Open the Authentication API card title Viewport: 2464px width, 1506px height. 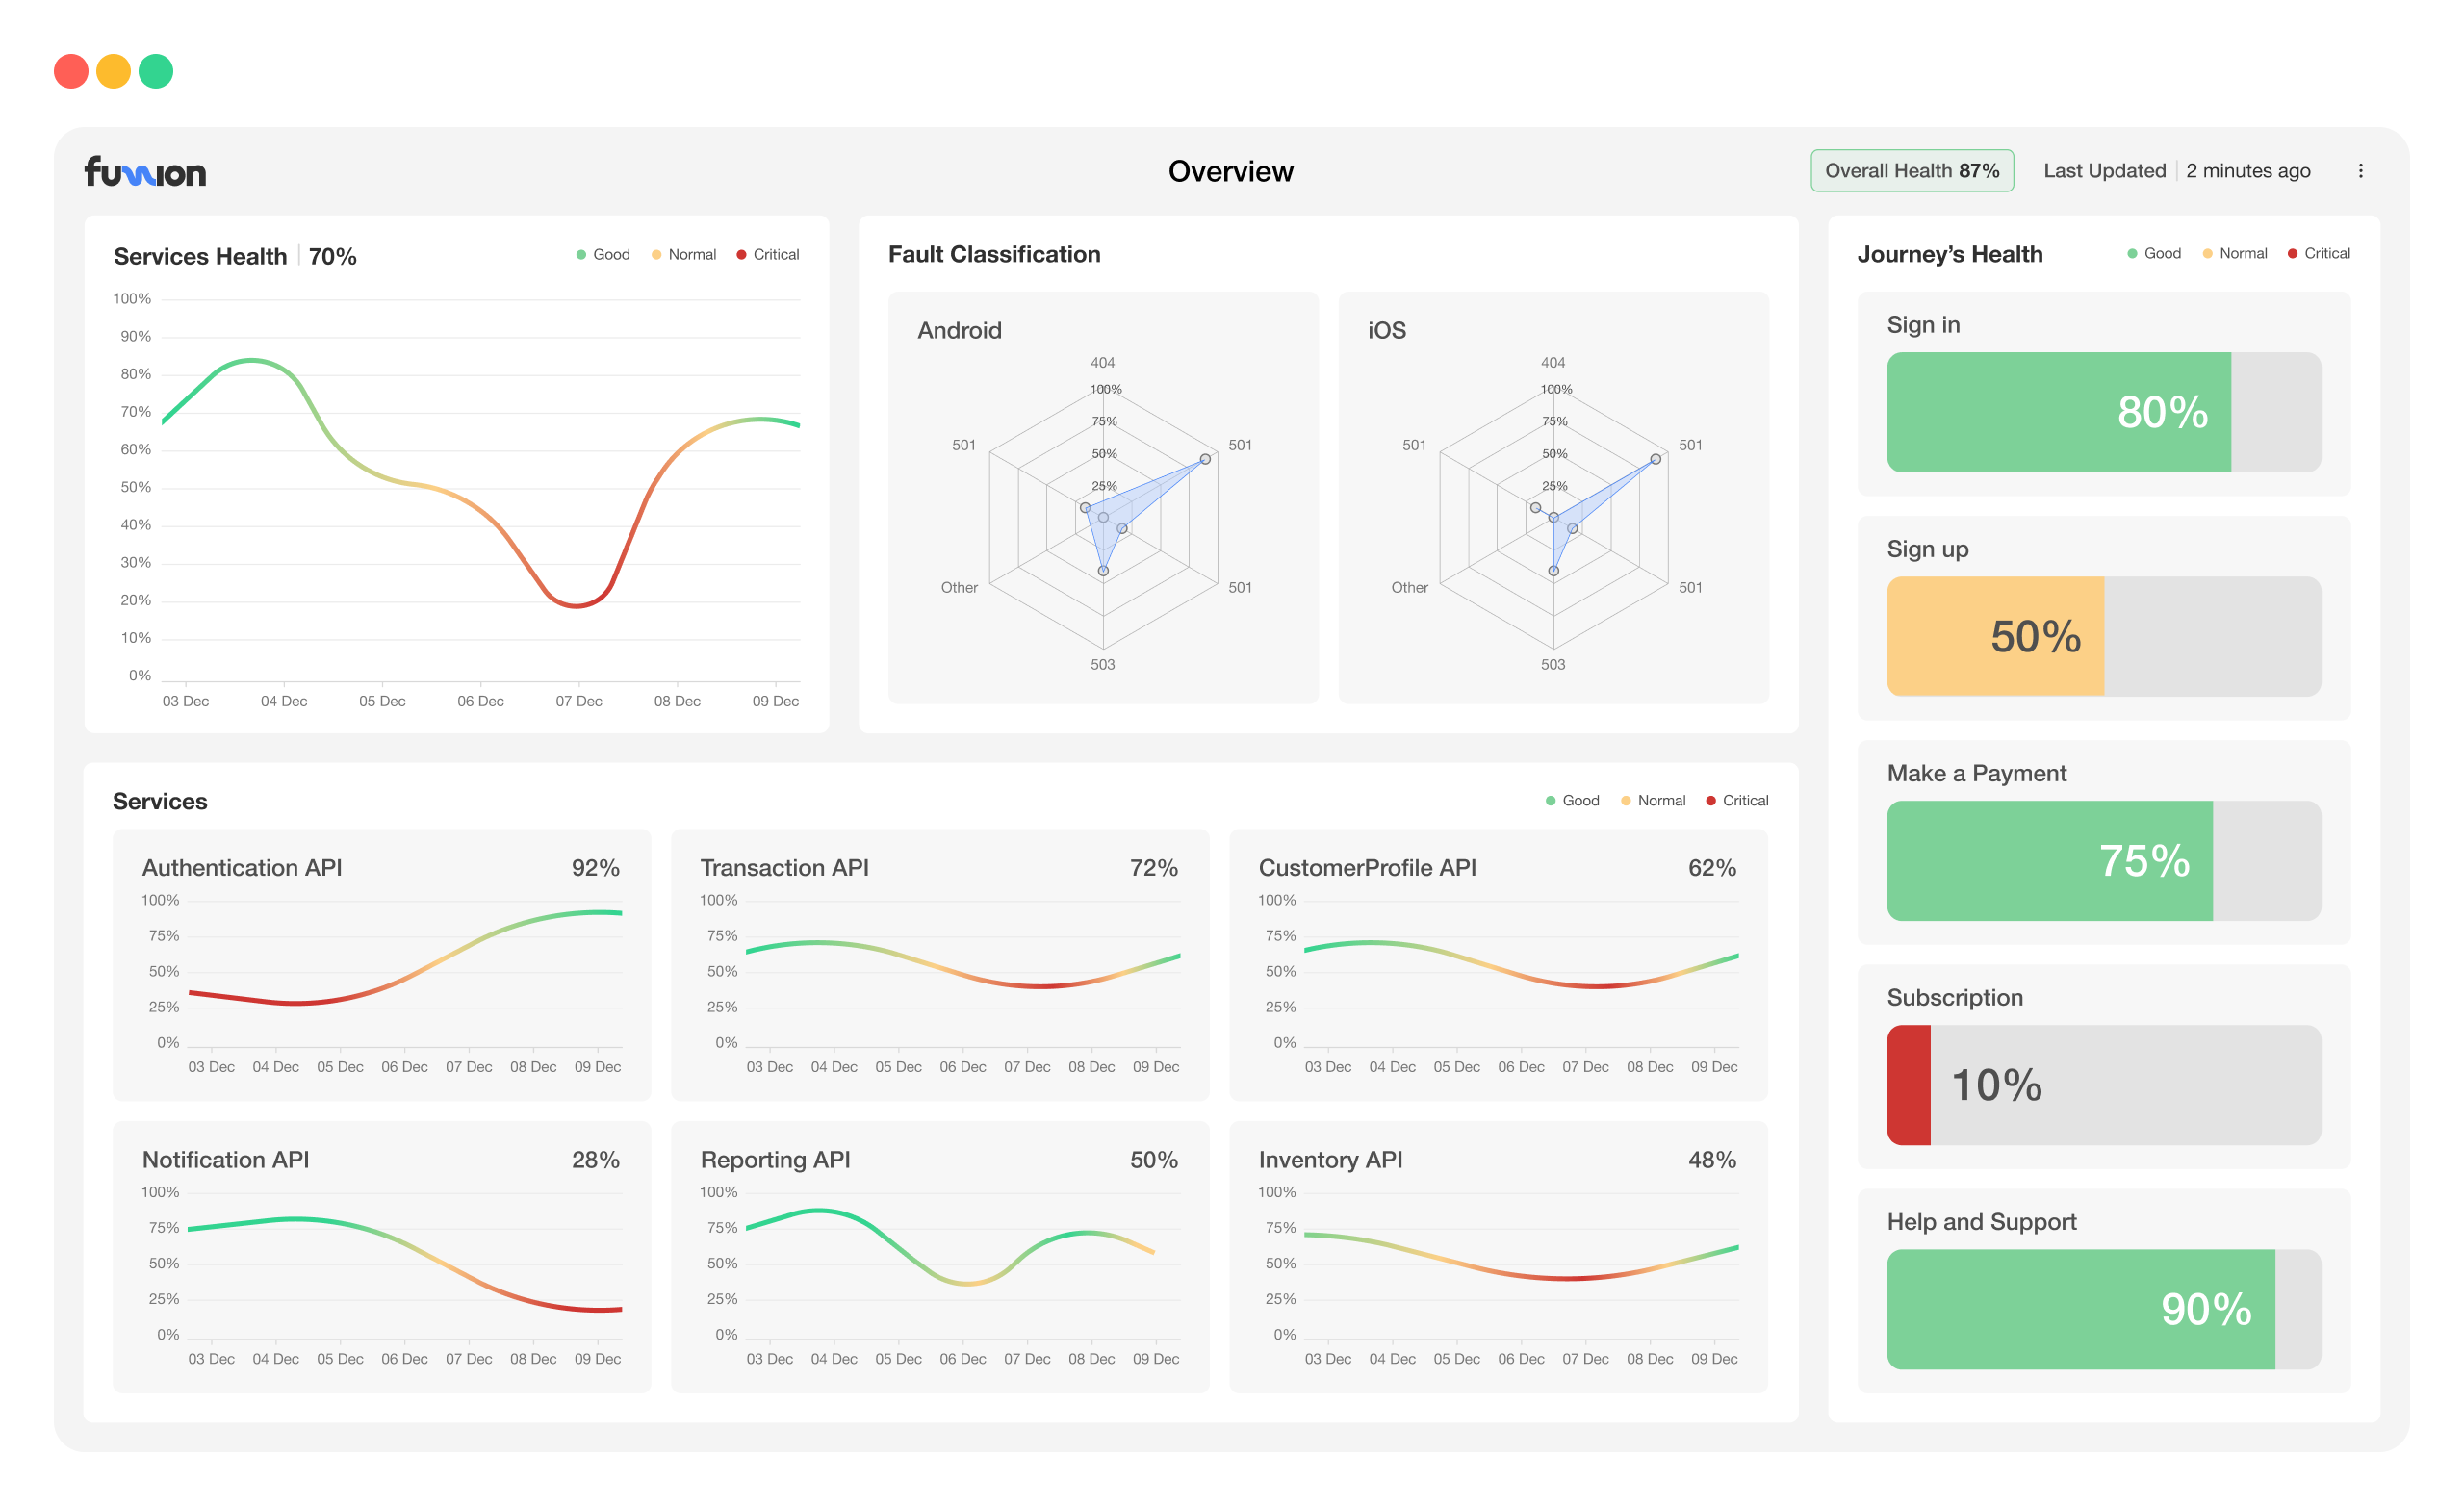click(x=242, y=868)
